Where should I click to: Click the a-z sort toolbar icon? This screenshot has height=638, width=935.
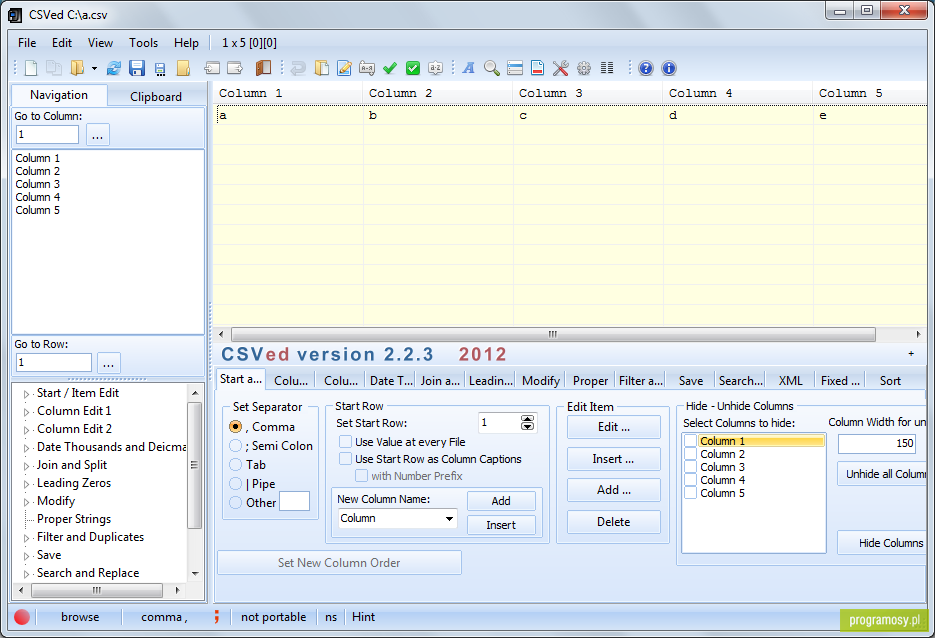(436, 68)
